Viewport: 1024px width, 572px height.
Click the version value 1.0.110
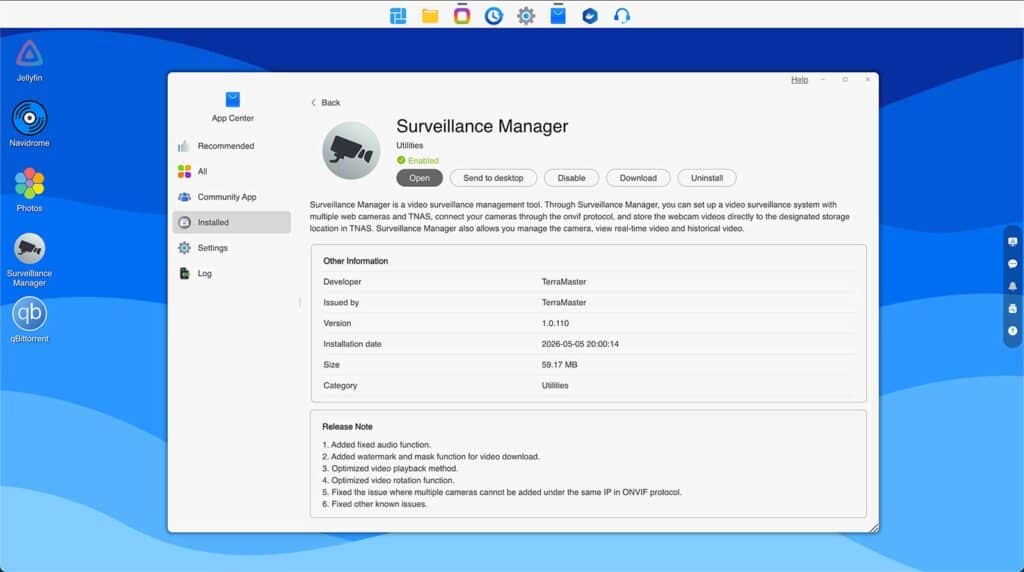click(555, 323)
